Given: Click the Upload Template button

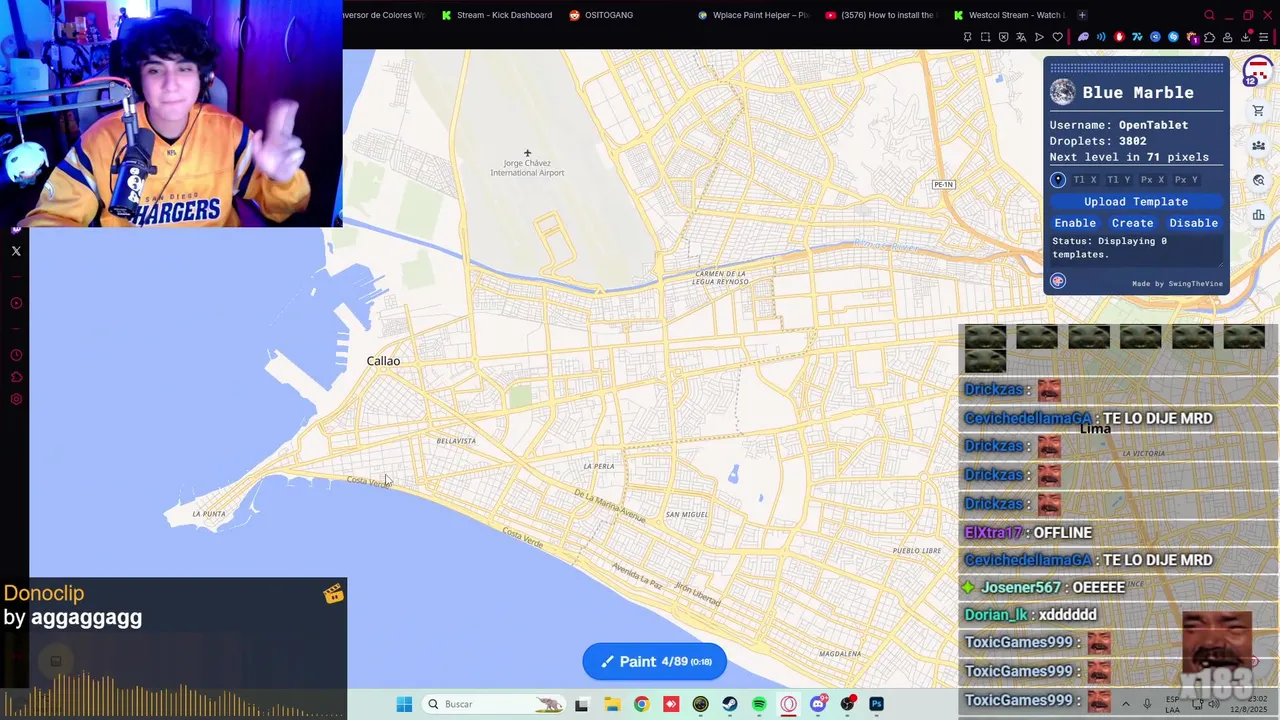Looking at the screenshot, I should pos(1136,202).
